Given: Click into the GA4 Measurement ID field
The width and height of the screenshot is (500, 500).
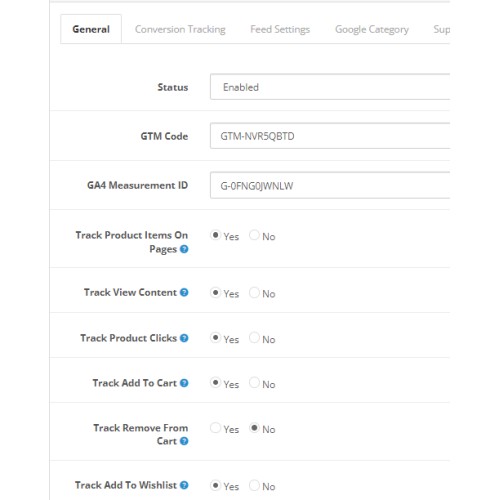Looking at the screenshot, I should 330,185.
